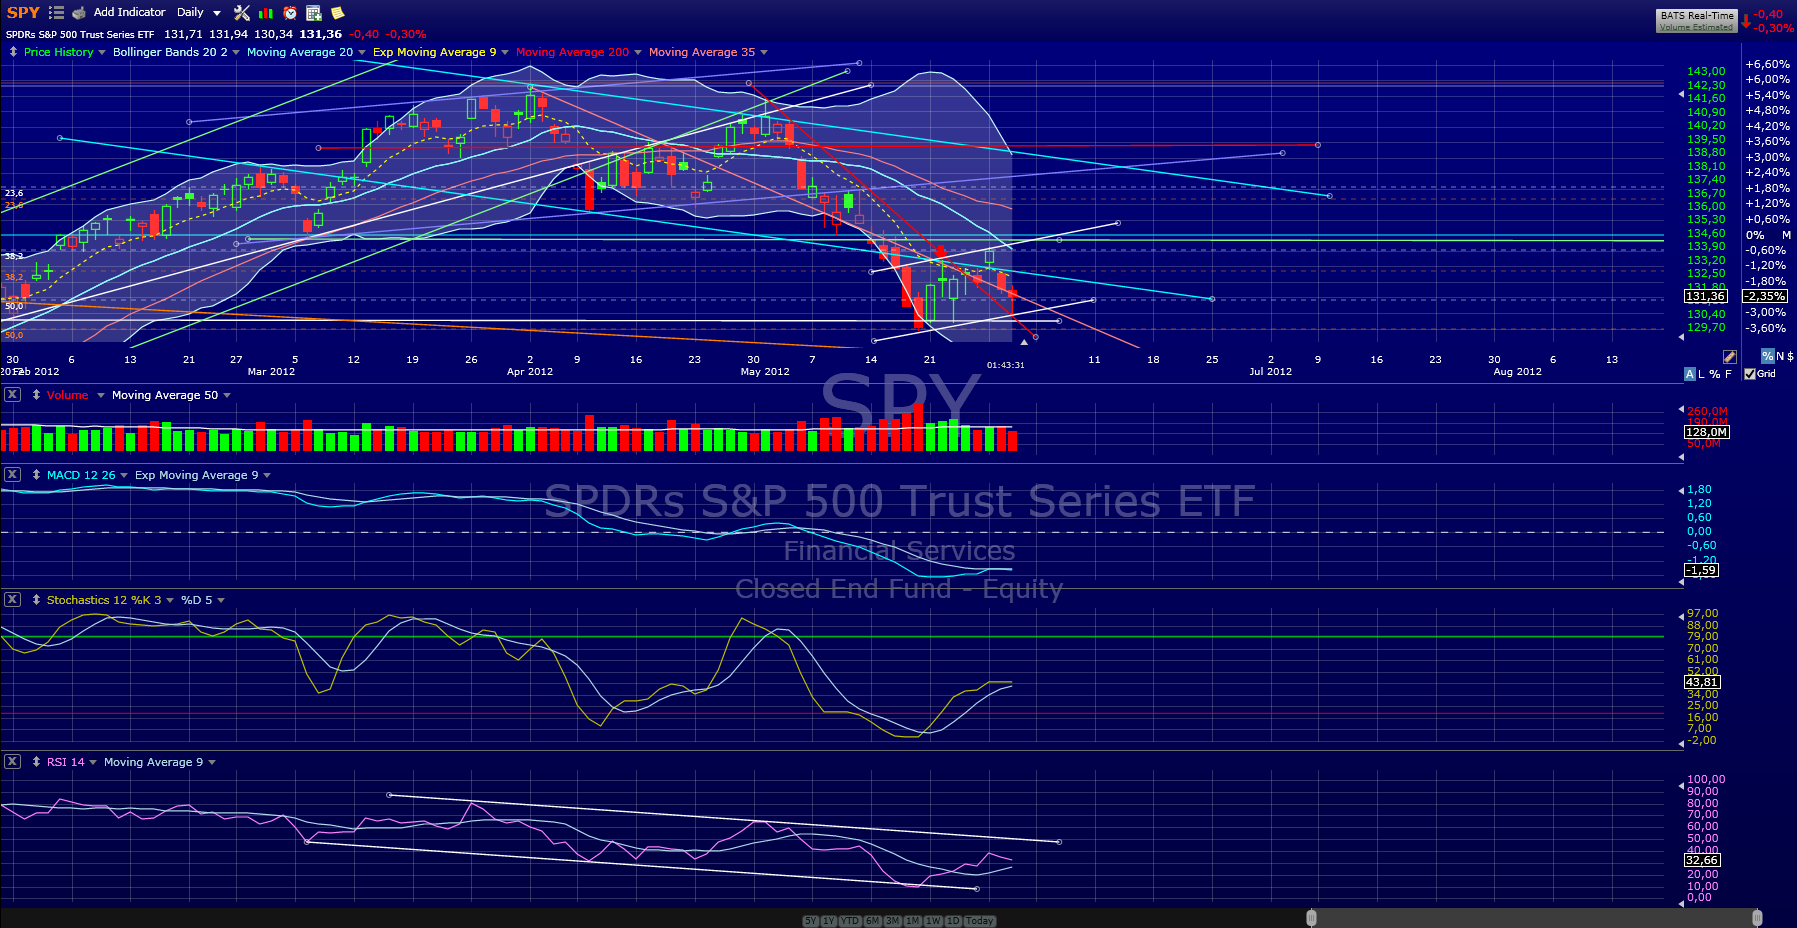Expand Moving Average 35 options
The width and height of the screenshot is (1797, 928).
click(764, 53)
